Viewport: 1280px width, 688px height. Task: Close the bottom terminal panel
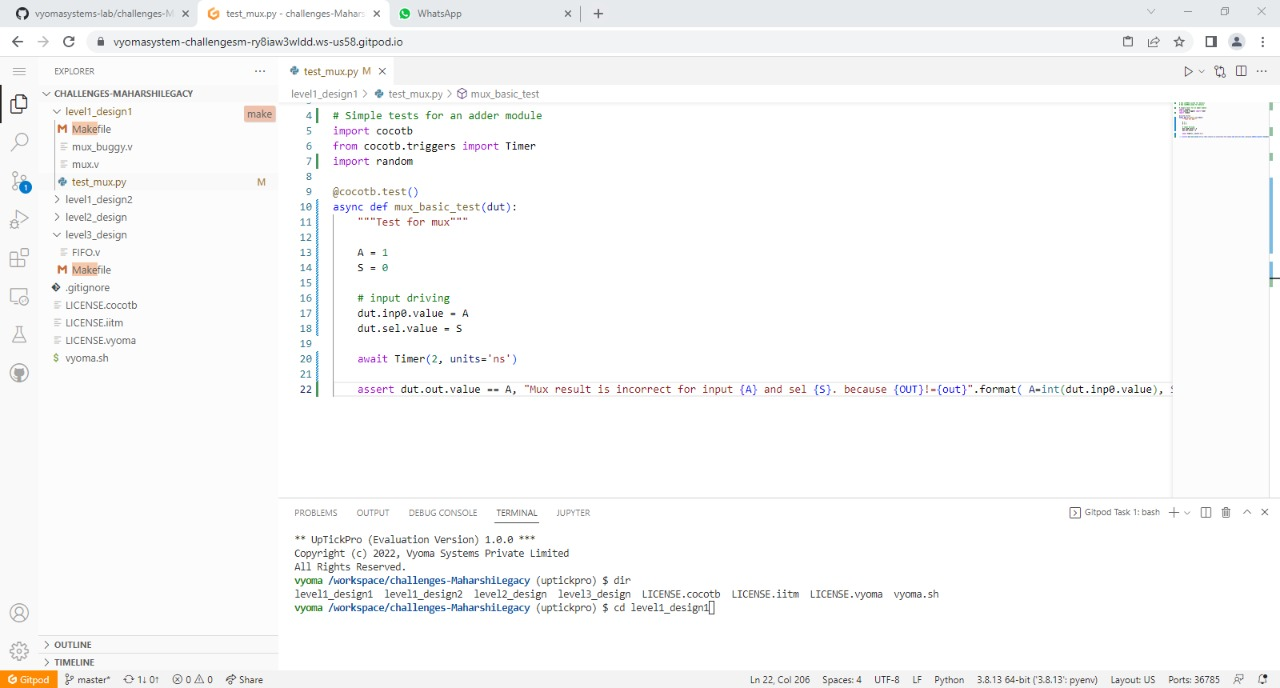(1265, 512)
